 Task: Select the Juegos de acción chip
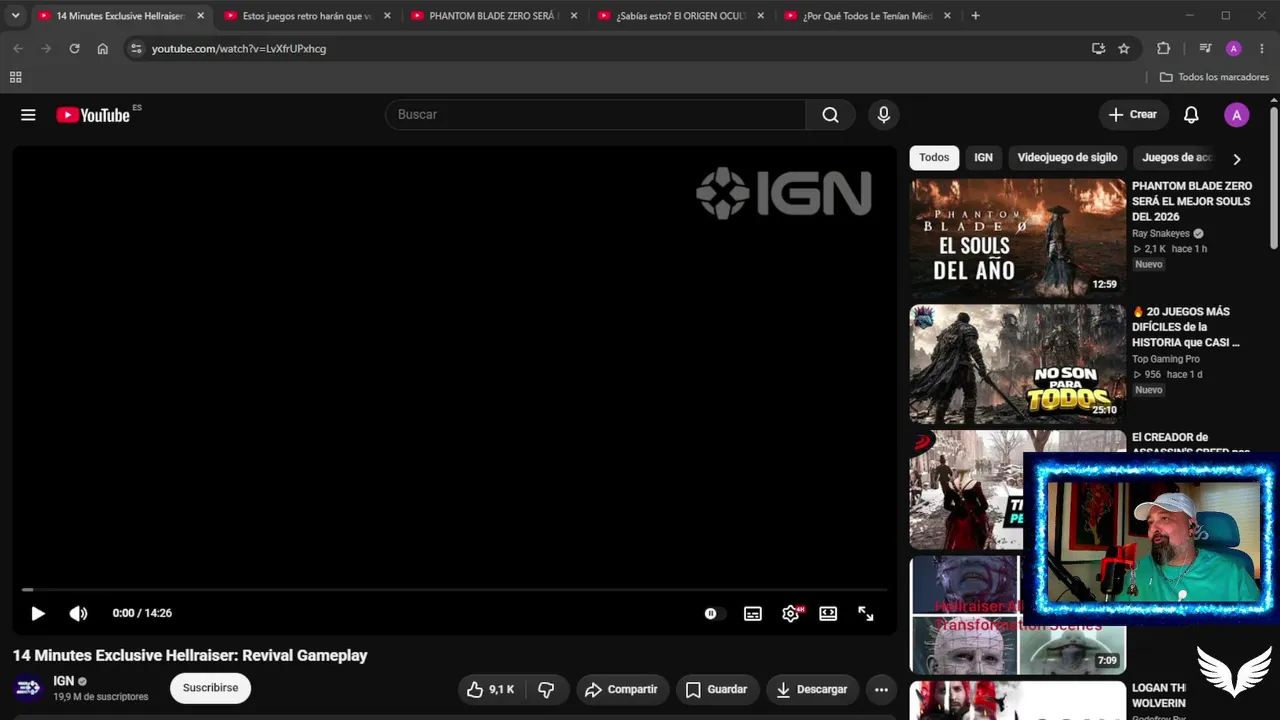[x=1177, y=158]
